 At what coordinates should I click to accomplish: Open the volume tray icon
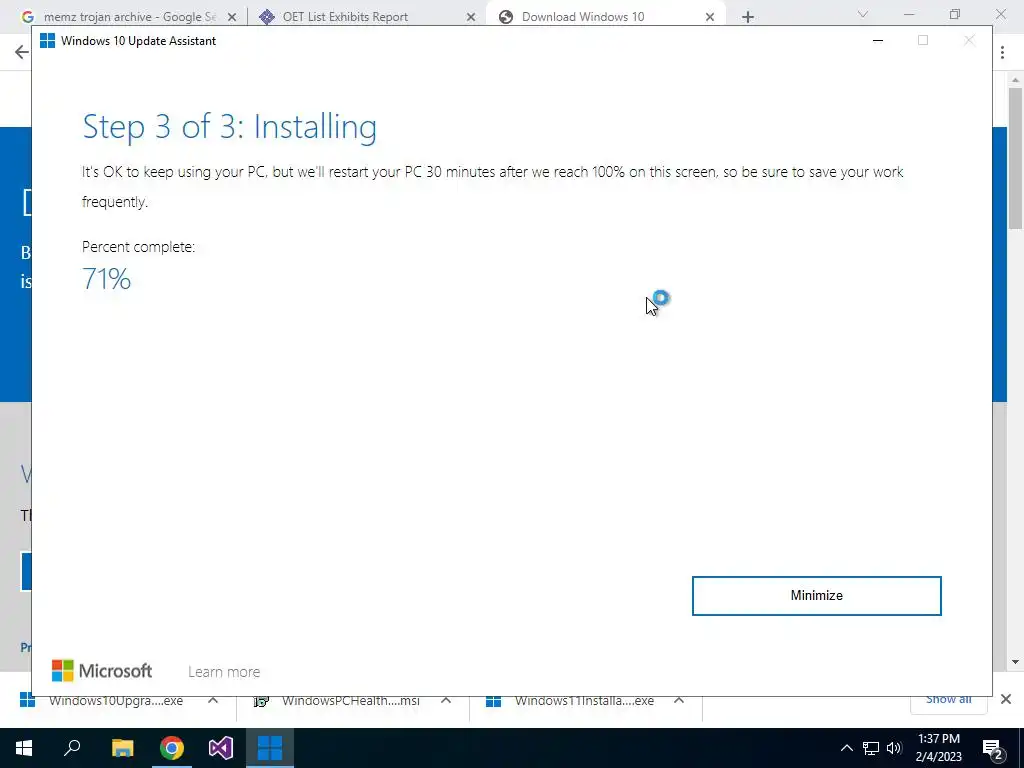[894, 748]
